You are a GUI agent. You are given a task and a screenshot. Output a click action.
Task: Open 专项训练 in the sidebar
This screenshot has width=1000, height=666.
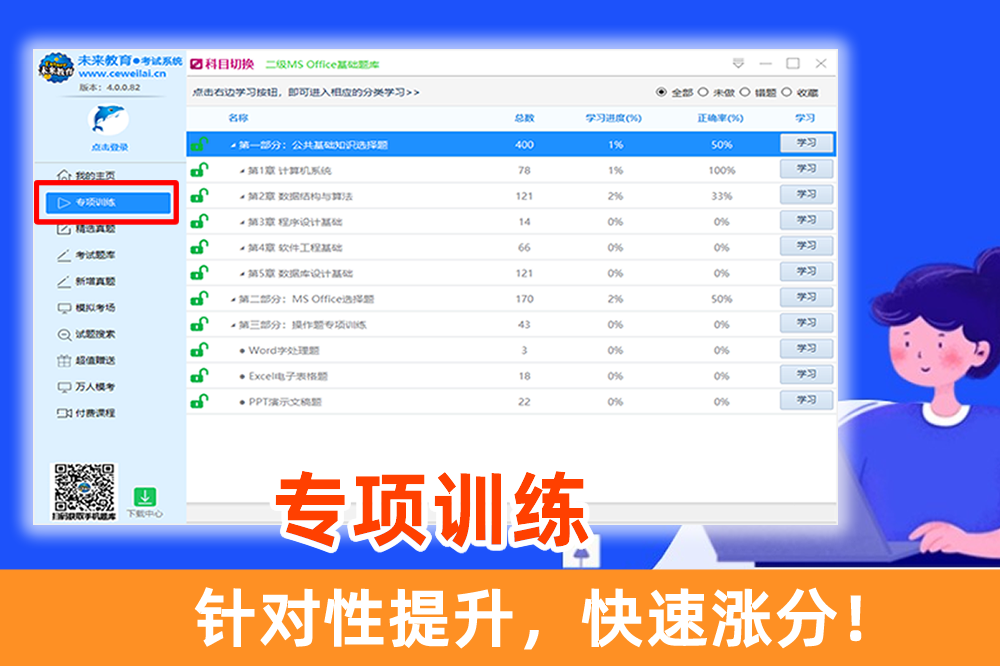pyautogui.click(x=107, y=203)
